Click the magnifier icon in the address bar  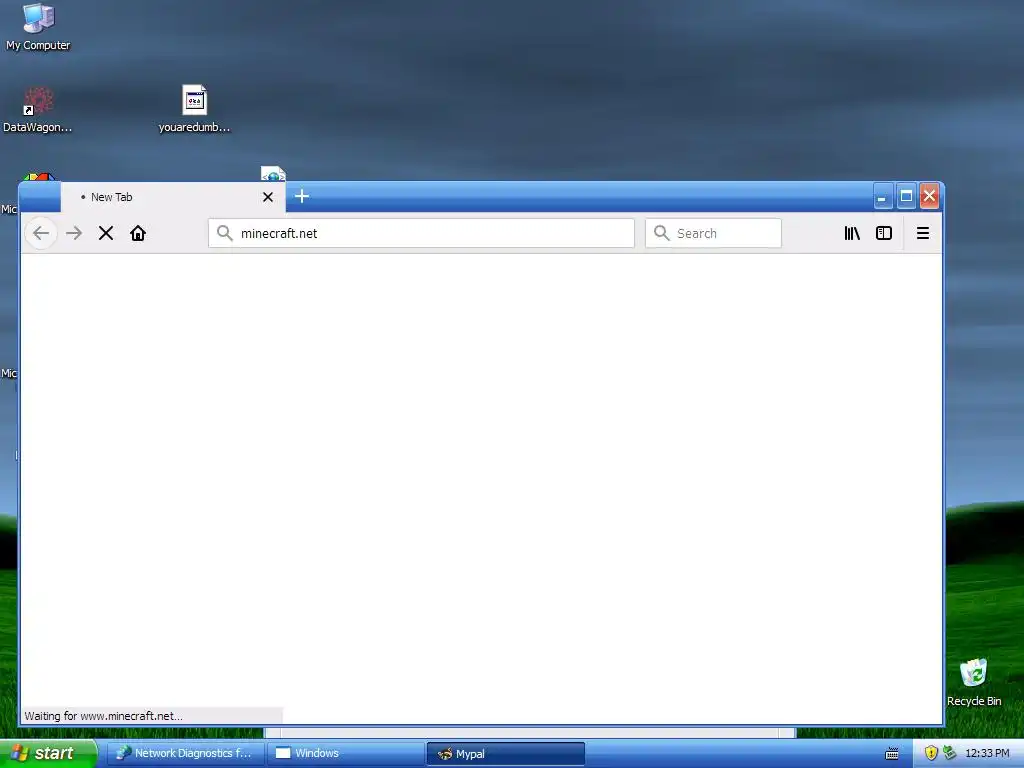point(225,233)
